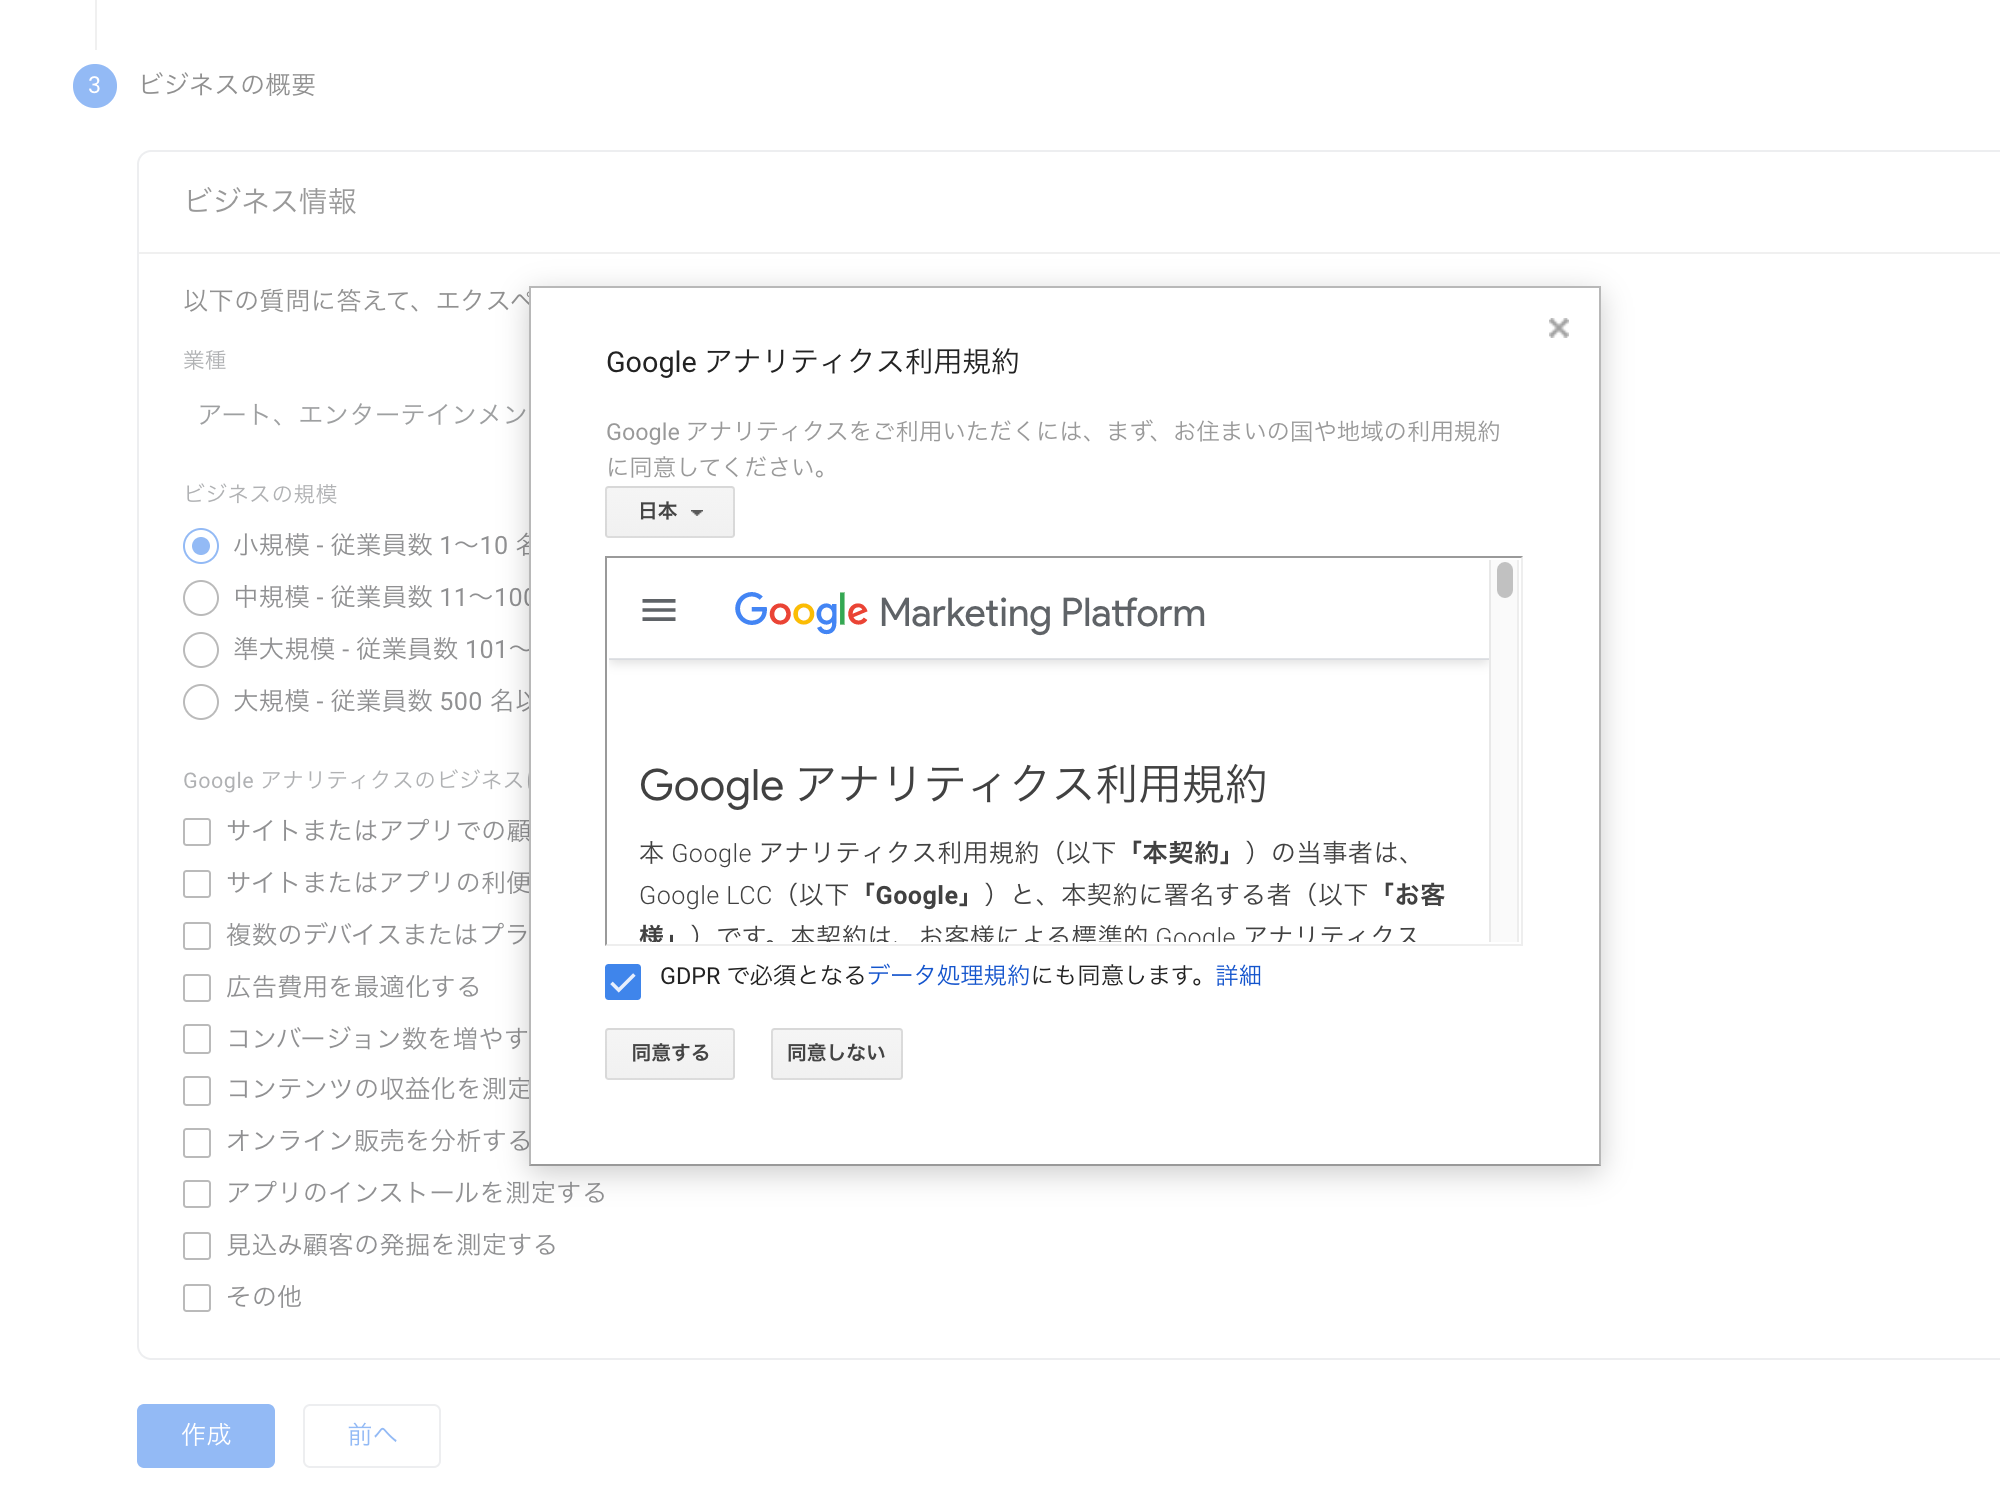Click the 同意しない button
The width and height of the screenshot is (2000, 1500).
click(x=836, y=1053)
